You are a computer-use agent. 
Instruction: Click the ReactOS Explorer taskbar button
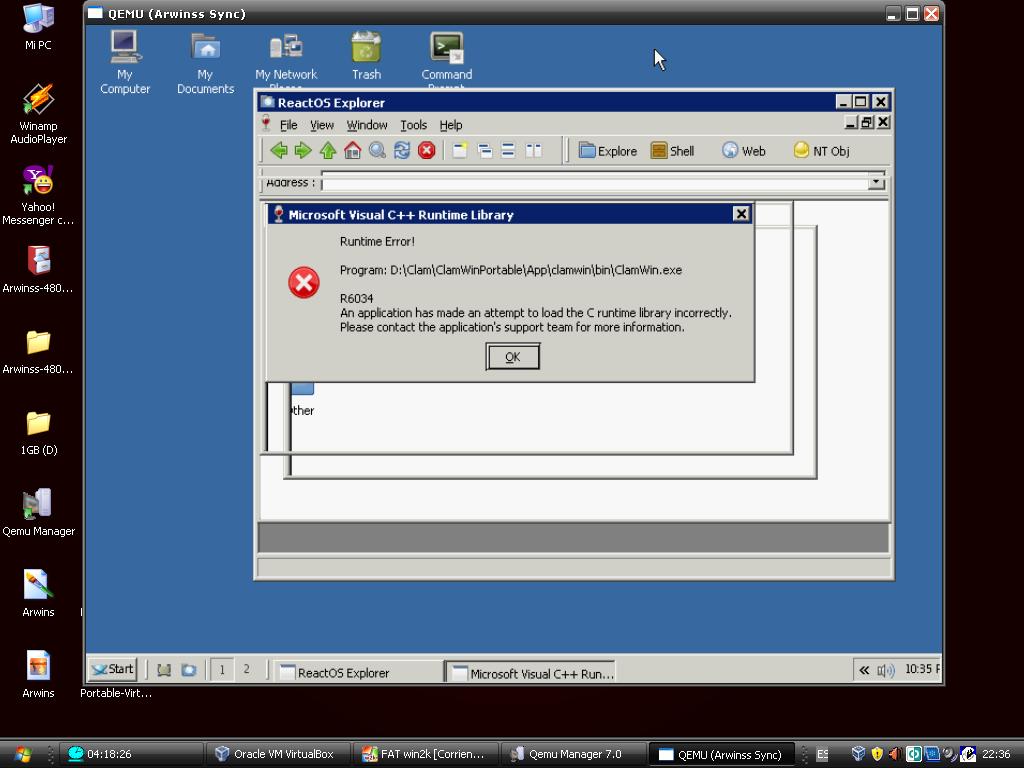click(x=357, y=673)
